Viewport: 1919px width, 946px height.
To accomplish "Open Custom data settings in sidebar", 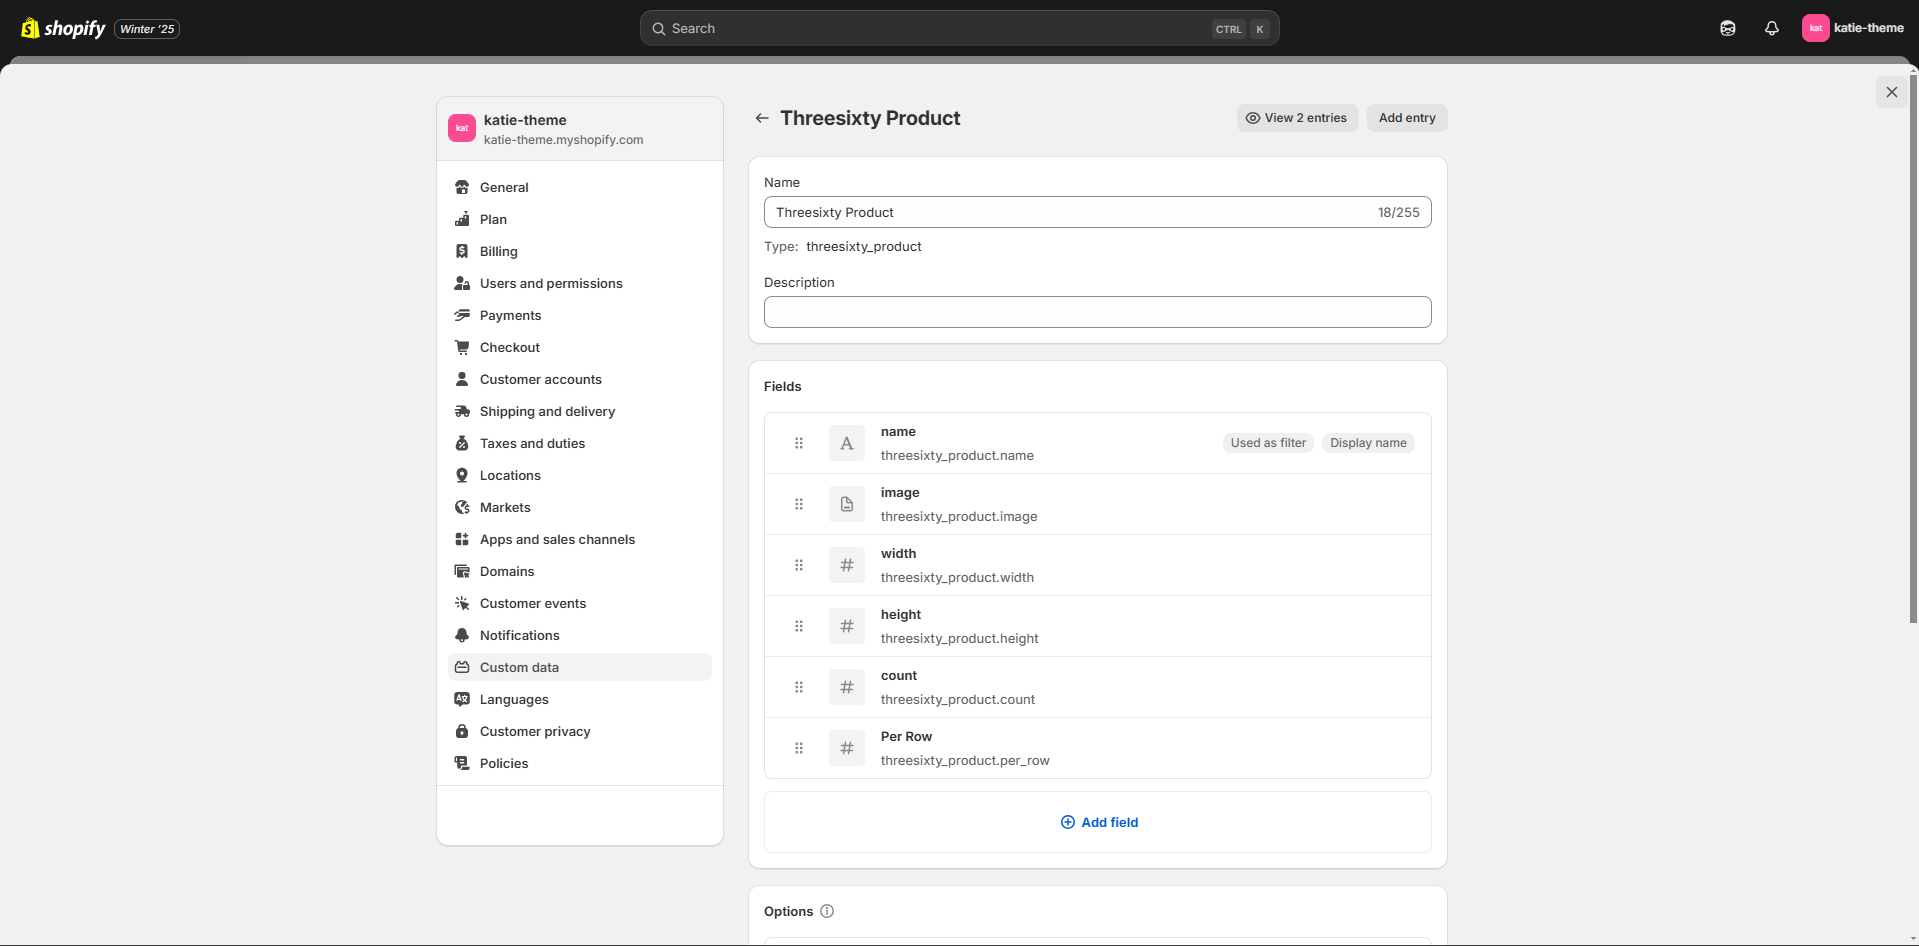I will click(x=519, y=667).
